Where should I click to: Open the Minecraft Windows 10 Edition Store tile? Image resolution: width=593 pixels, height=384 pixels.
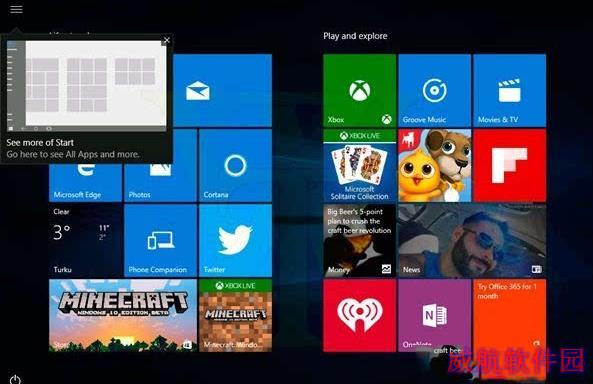(123, 316)
